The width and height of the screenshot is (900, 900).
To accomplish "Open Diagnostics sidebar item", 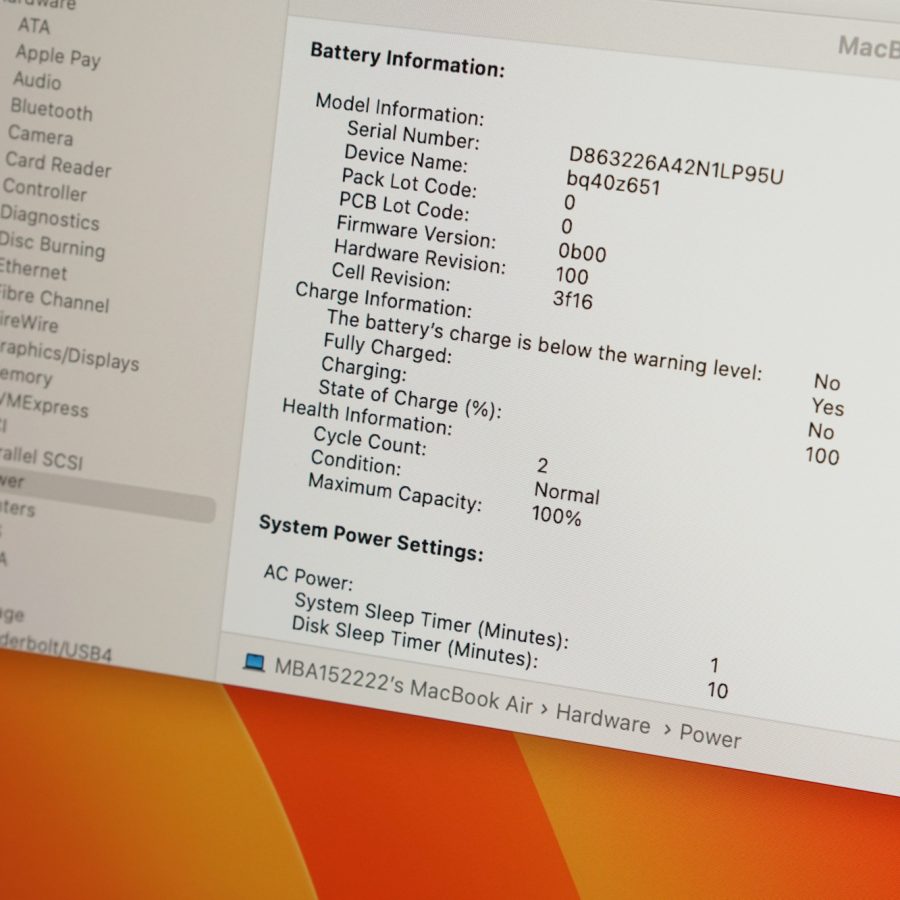I will click(x=50, y=218).
